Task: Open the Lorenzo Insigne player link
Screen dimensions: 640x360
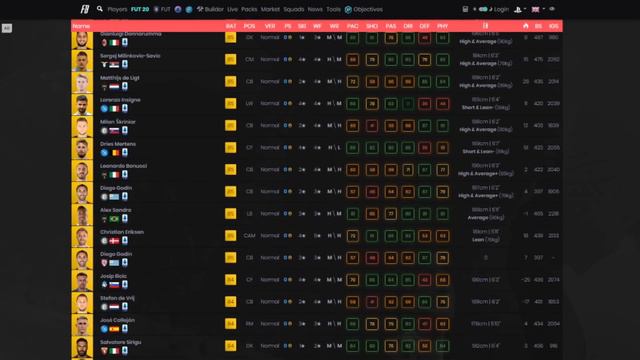Action: pyautogui.click(x=120, y=100)
